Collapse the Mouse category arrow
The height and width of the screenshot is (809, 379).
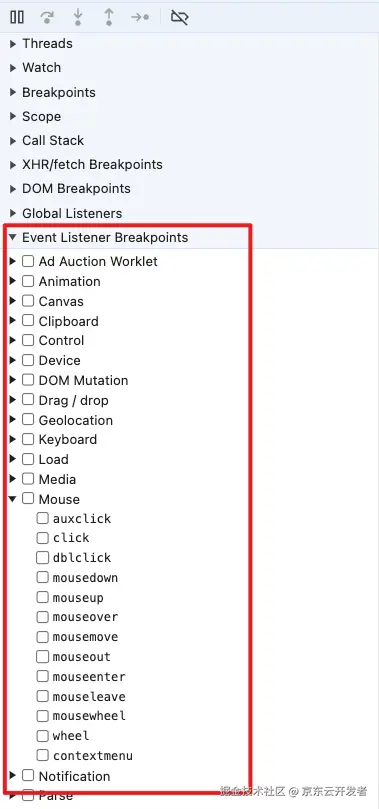[x=13, y=499]
